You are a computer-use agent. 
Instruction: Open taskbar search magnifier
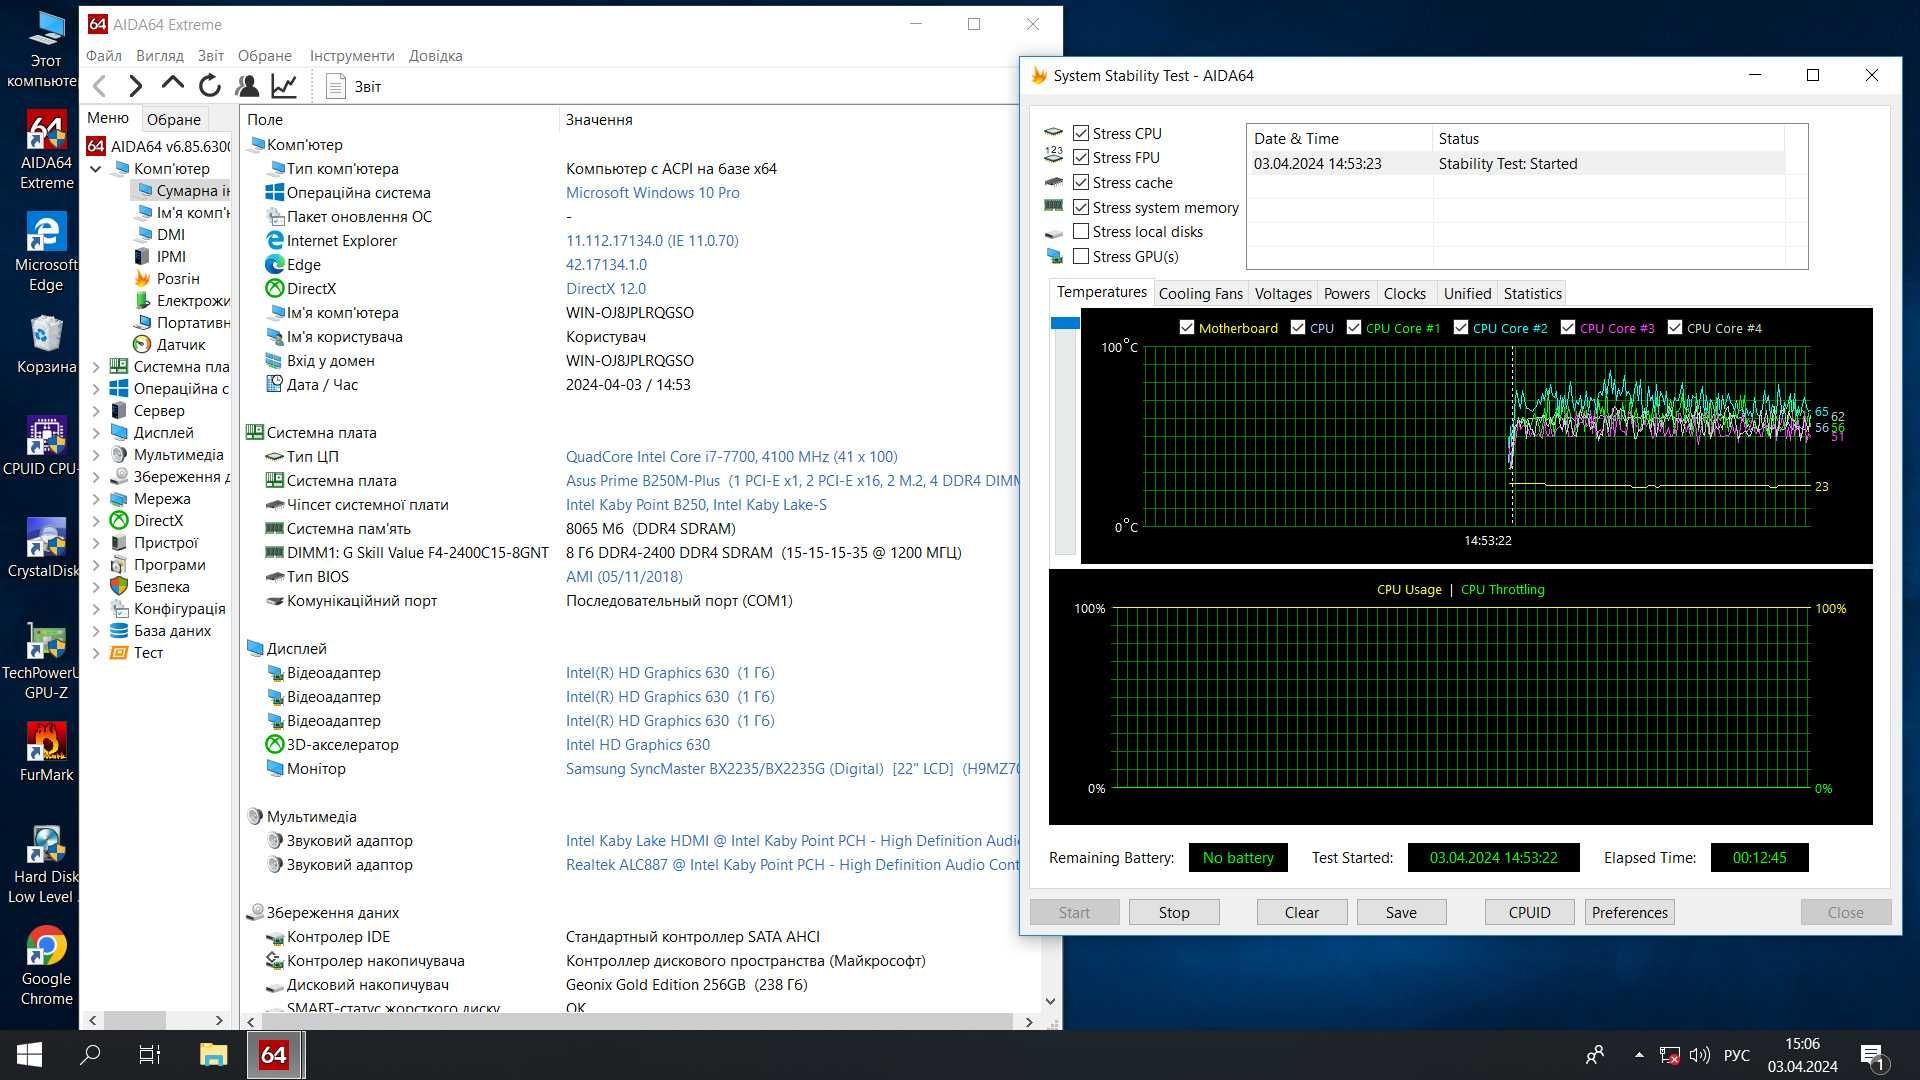pos(90,1055)
